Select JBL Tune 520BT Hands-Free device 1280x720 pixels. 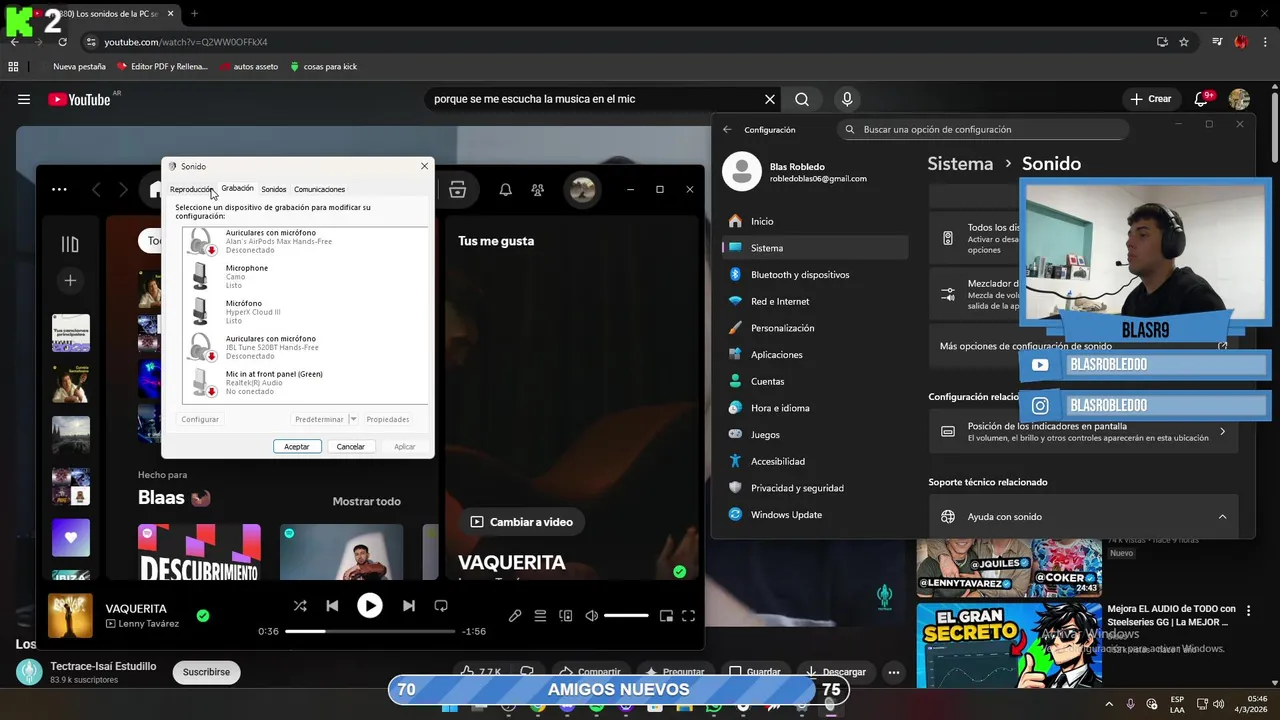tap(305, 347)
